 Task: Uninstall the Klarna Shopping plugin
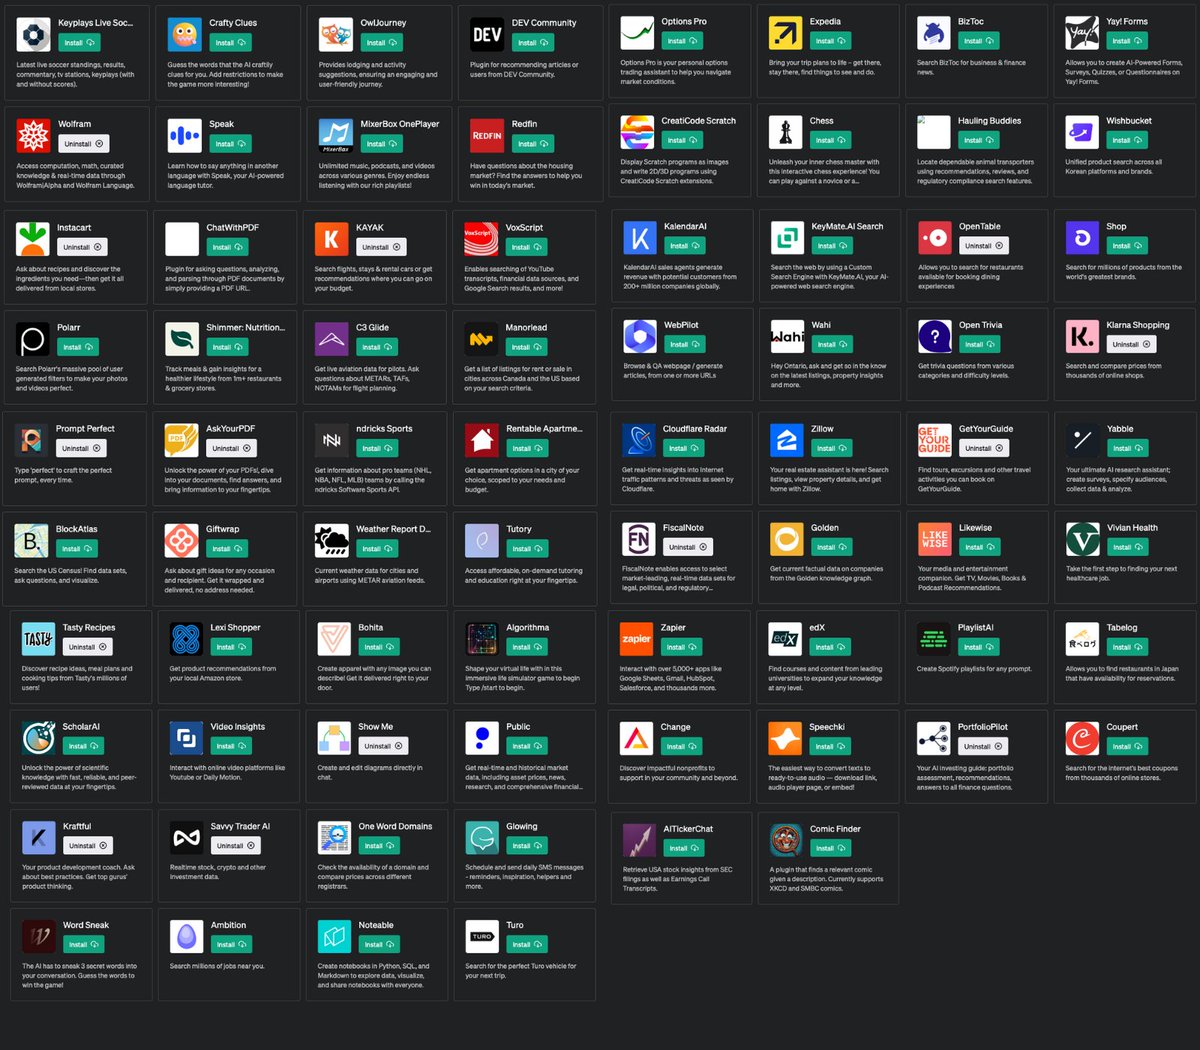(x=1131, y=345)
